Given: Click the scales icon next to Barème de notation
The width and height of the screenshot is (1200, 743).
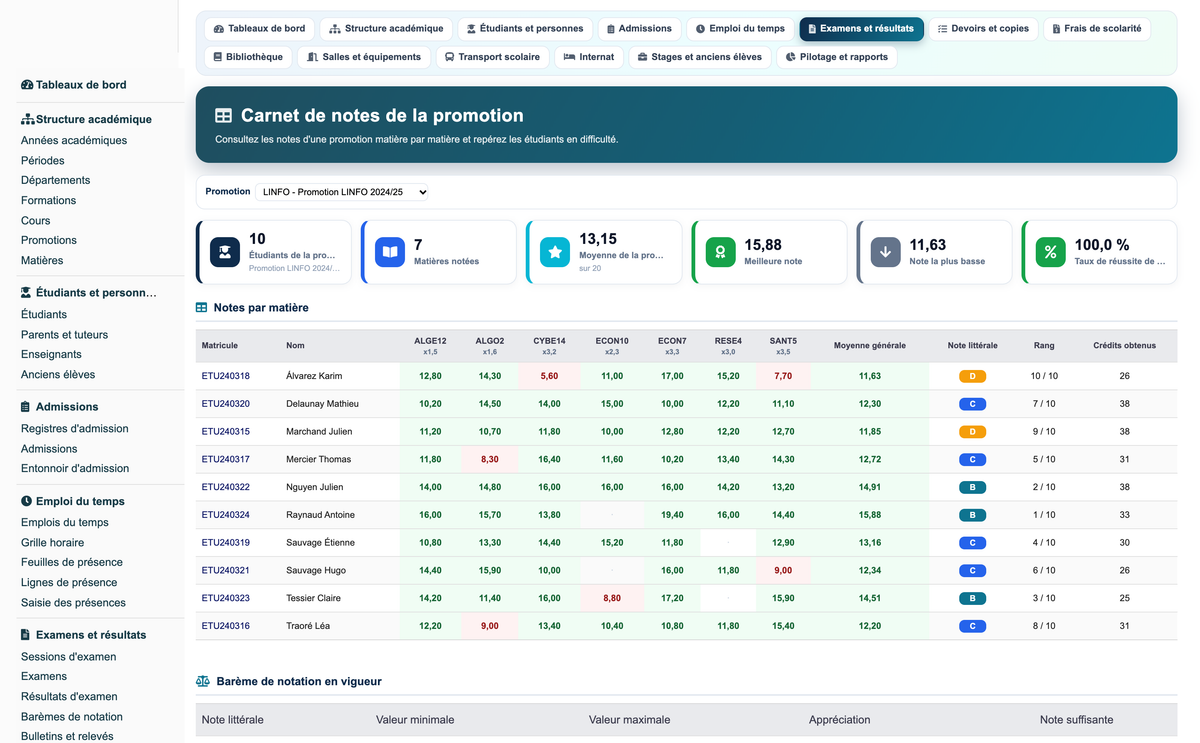Looking at the screenshot, I should (203, 681).
